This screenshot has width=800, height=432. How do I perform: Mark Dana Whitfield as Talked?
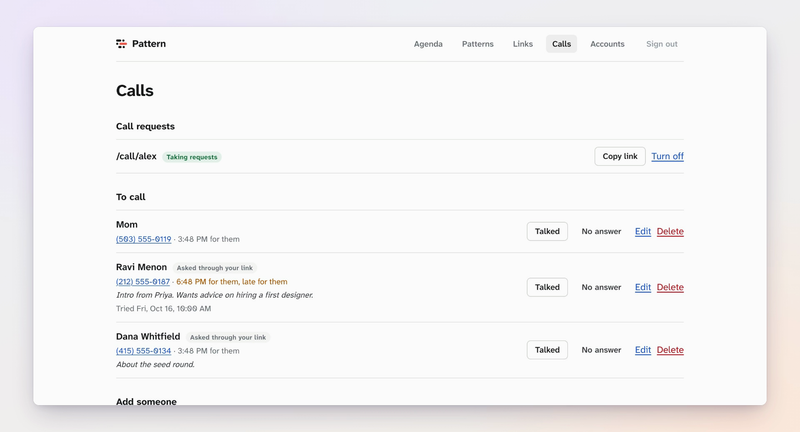[547, 350]
